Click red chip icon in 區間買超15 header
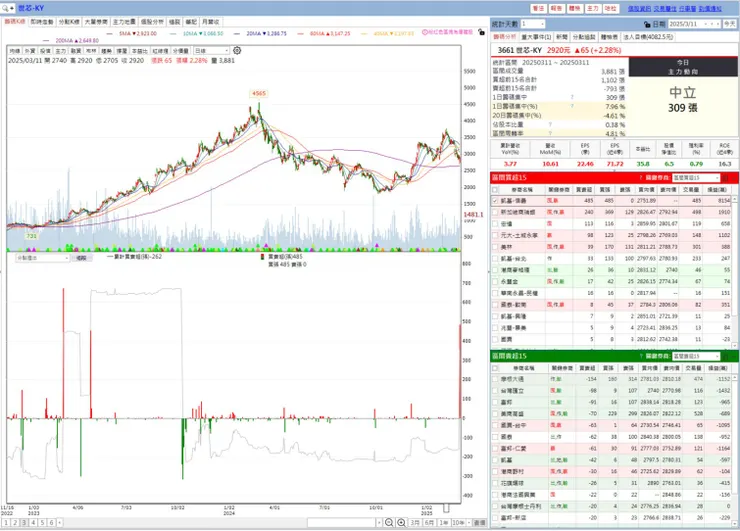Screen dimensions: 740x531 coord(725,178)
